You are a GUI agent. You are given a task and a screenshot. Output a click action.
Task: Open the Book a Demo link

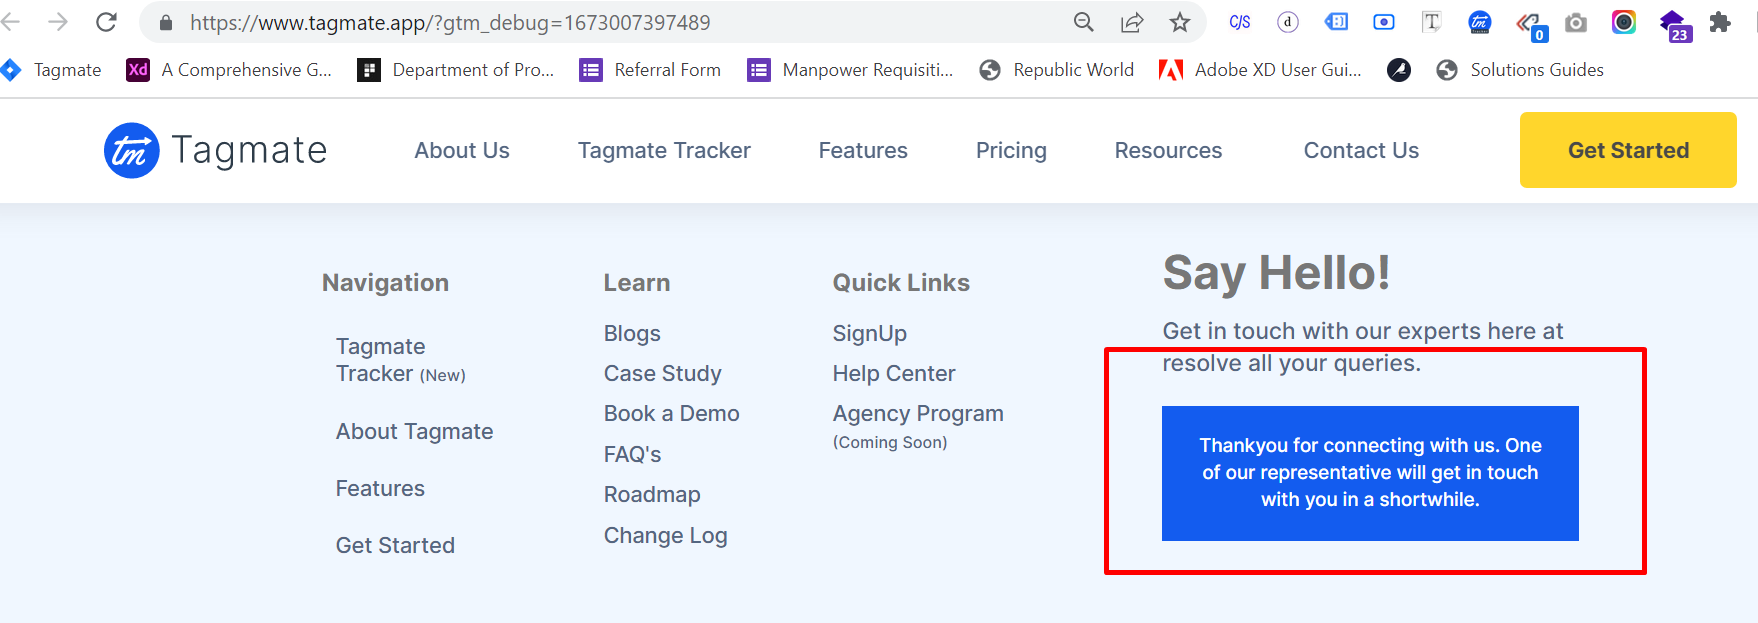[x=671, y=413]
